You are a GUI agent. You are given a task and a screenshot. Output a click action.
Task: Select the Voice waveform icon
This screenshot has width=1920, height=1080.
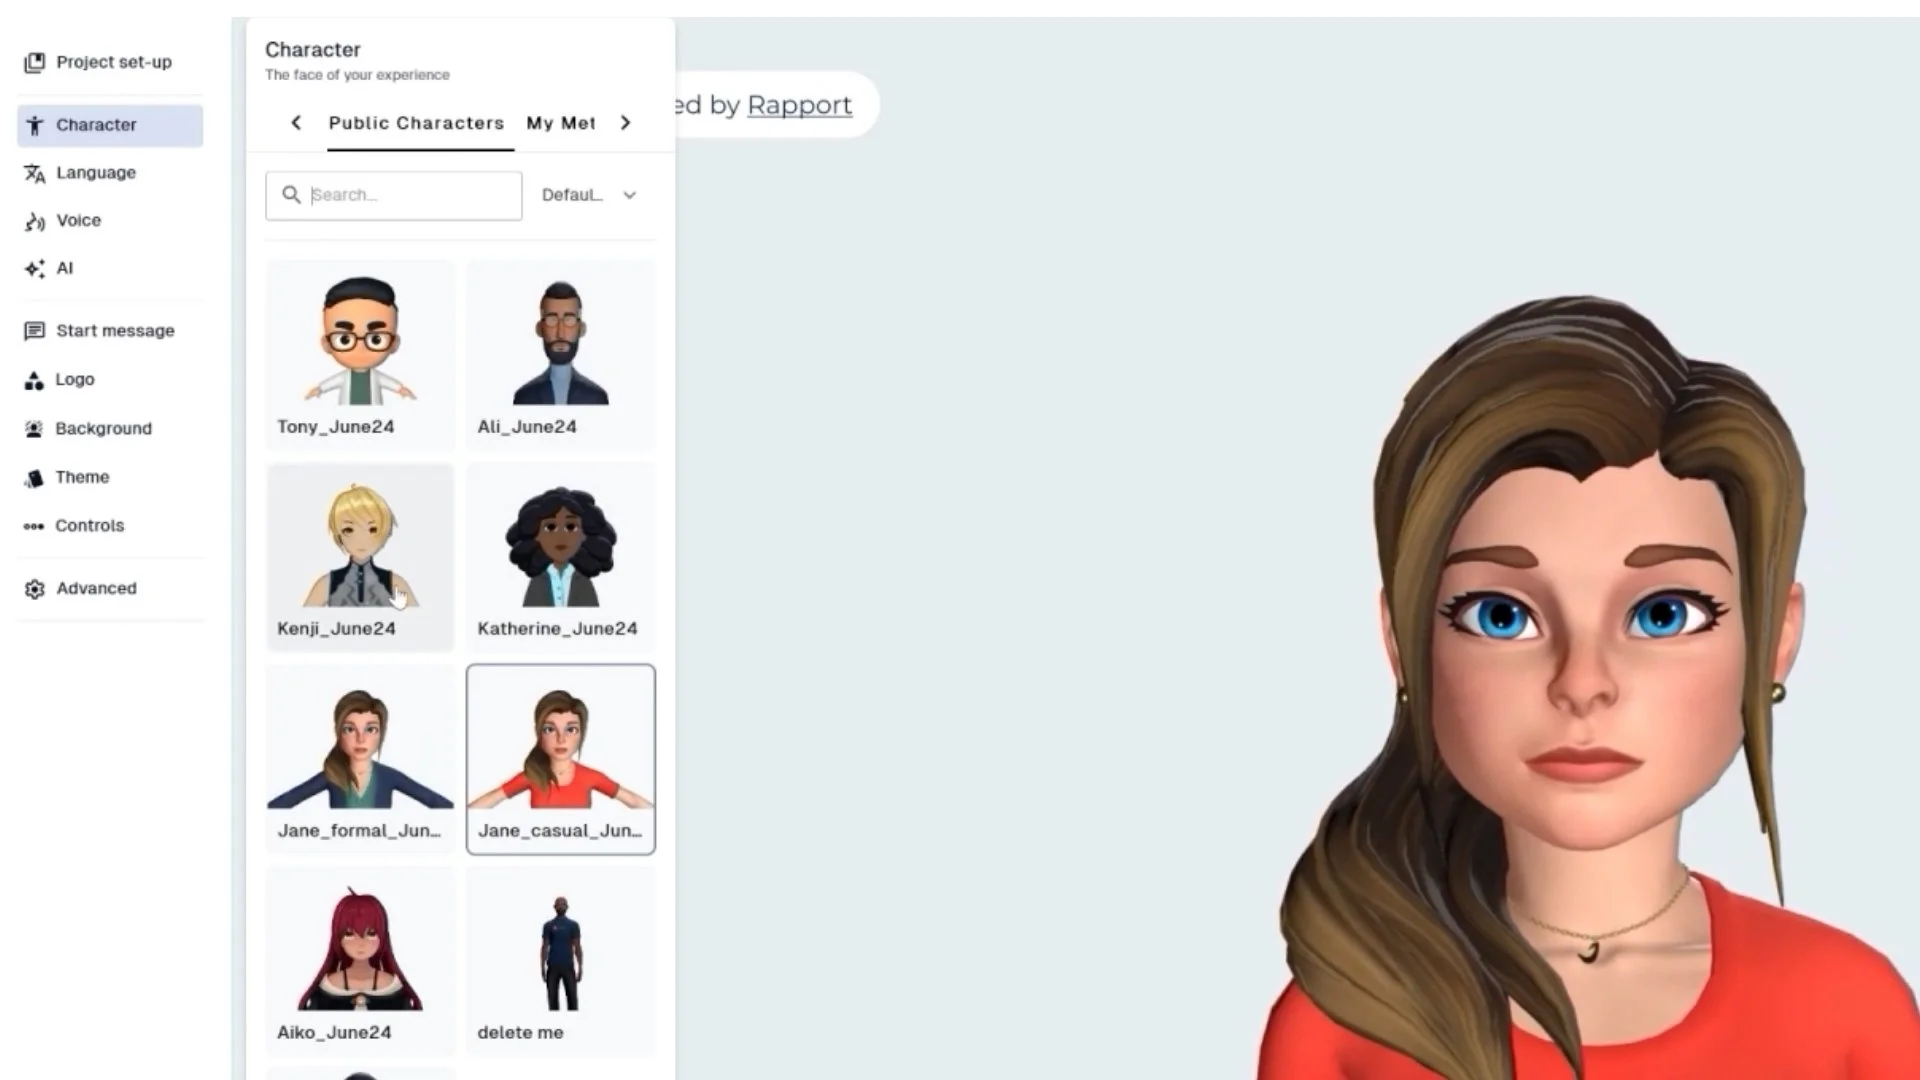pyautogui.click(x=34, y=221)
